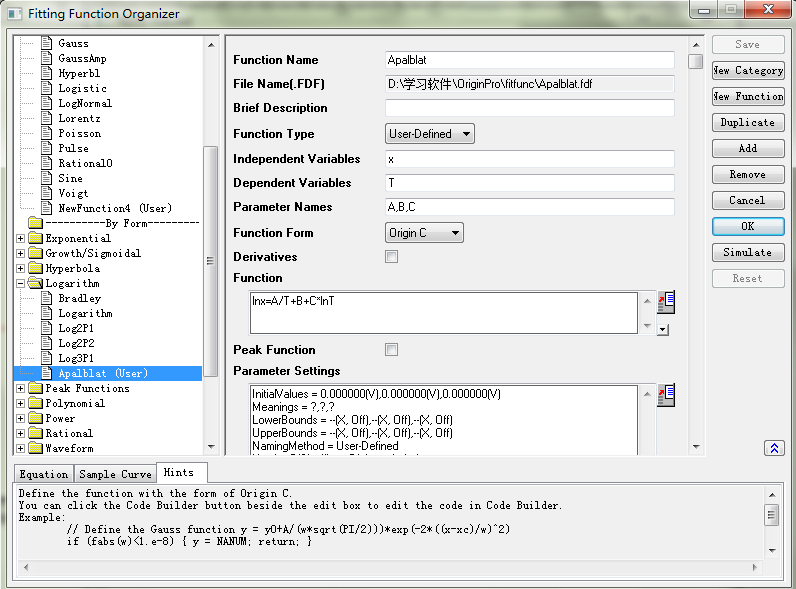Open the Function Type dropdown

429,134
